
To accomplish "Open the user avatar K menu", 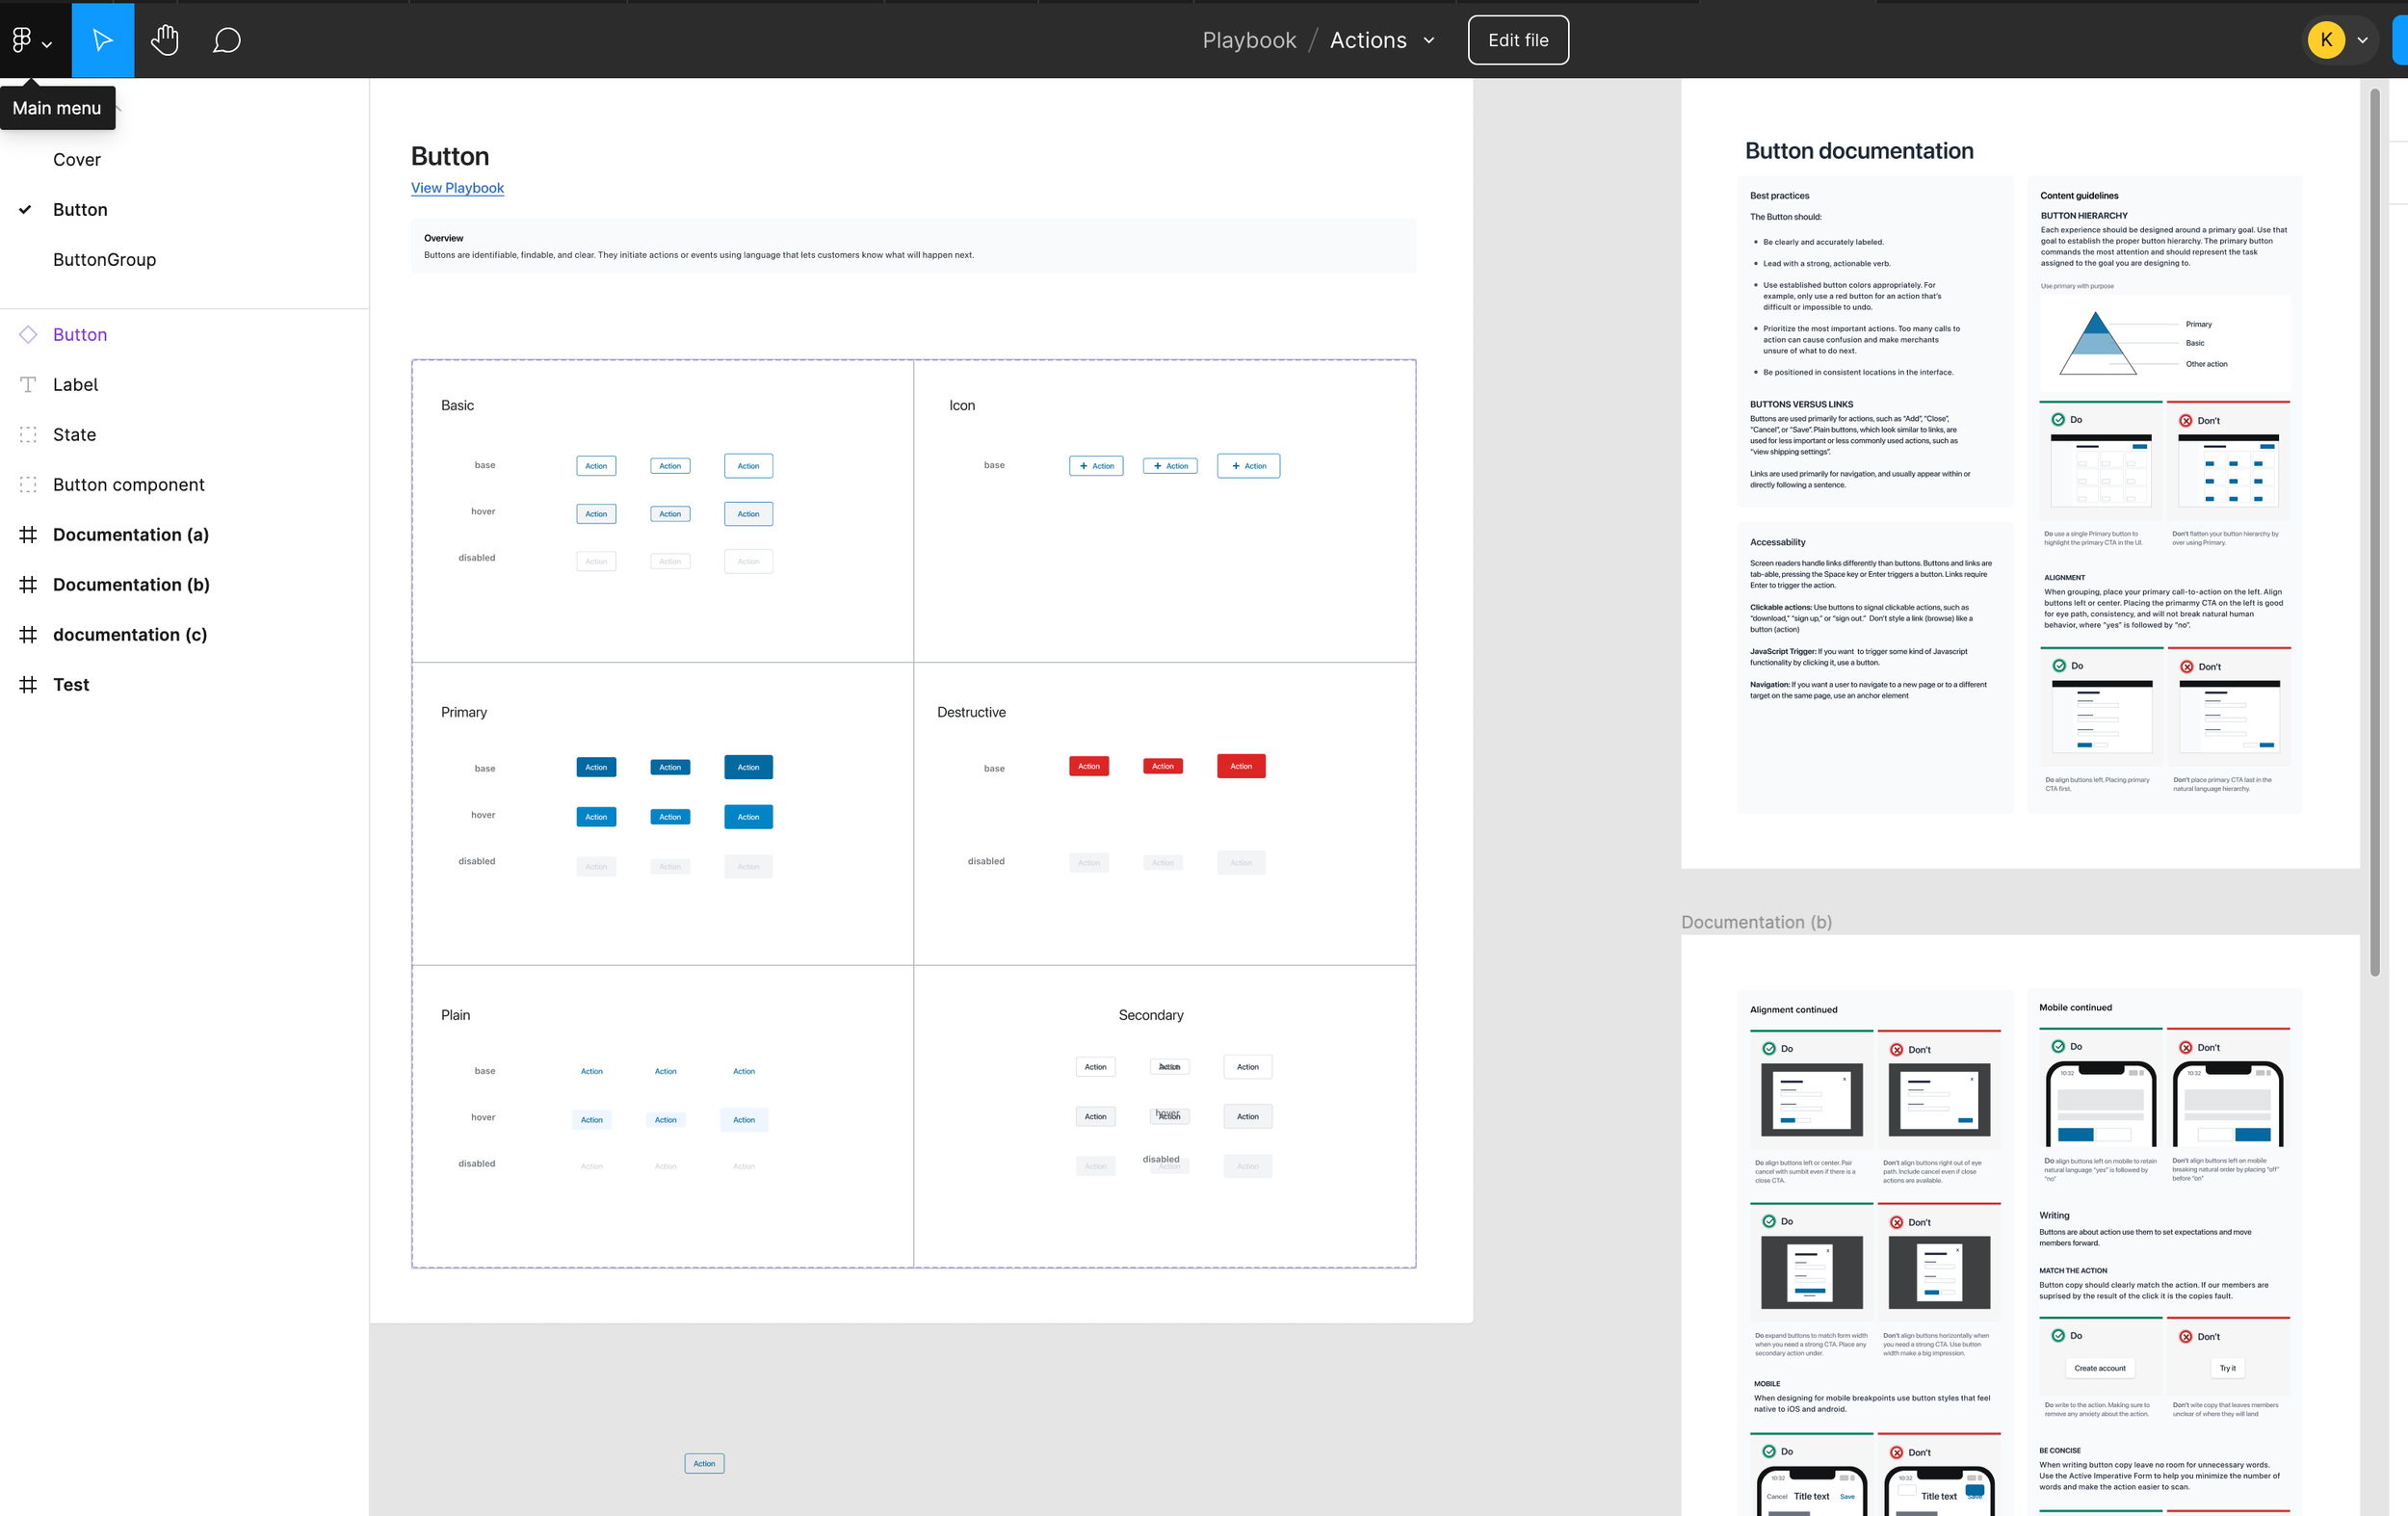I will click(2326, 40).
